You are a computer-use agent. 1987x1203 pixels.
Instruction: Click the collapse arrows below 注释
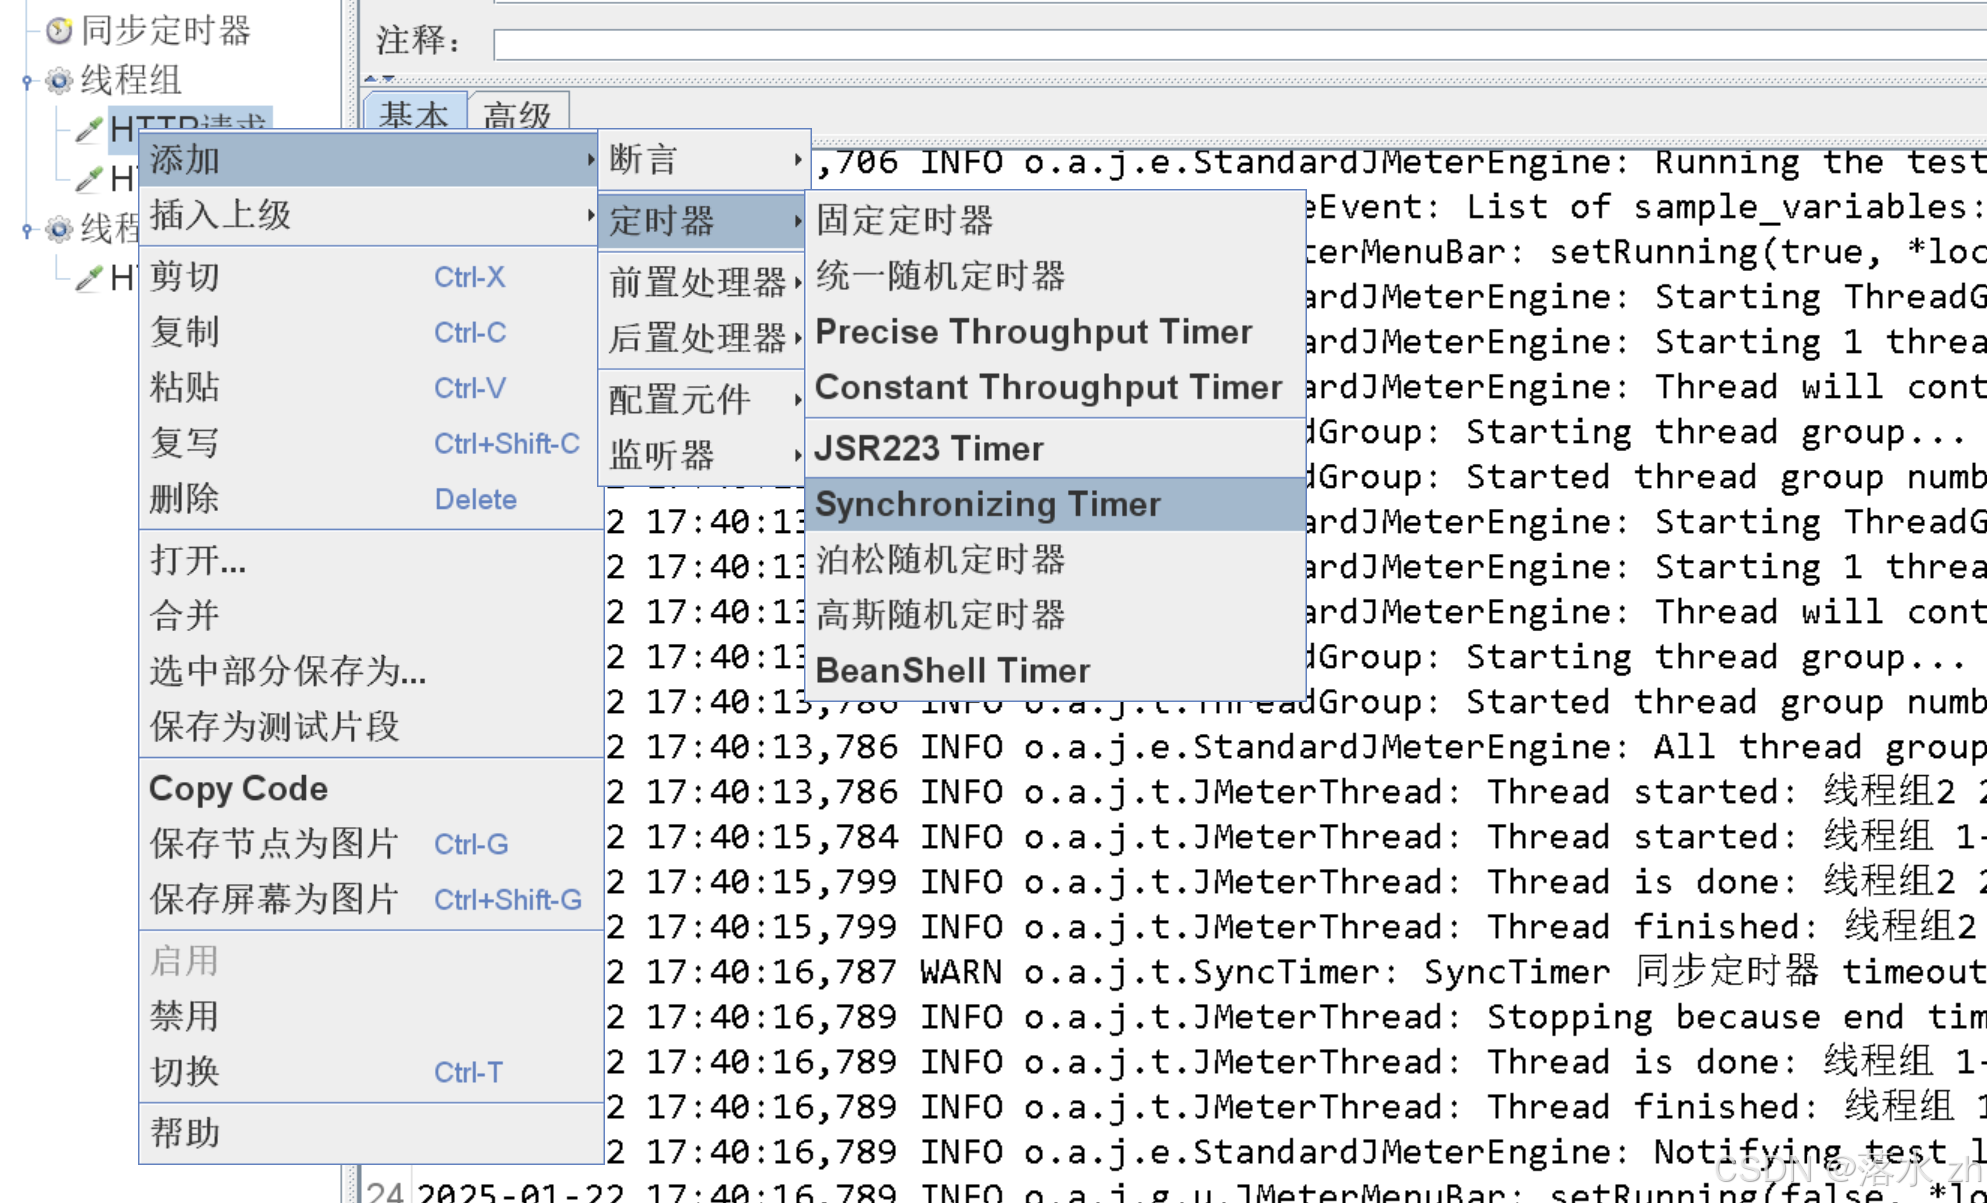click(x=380, y=78)
